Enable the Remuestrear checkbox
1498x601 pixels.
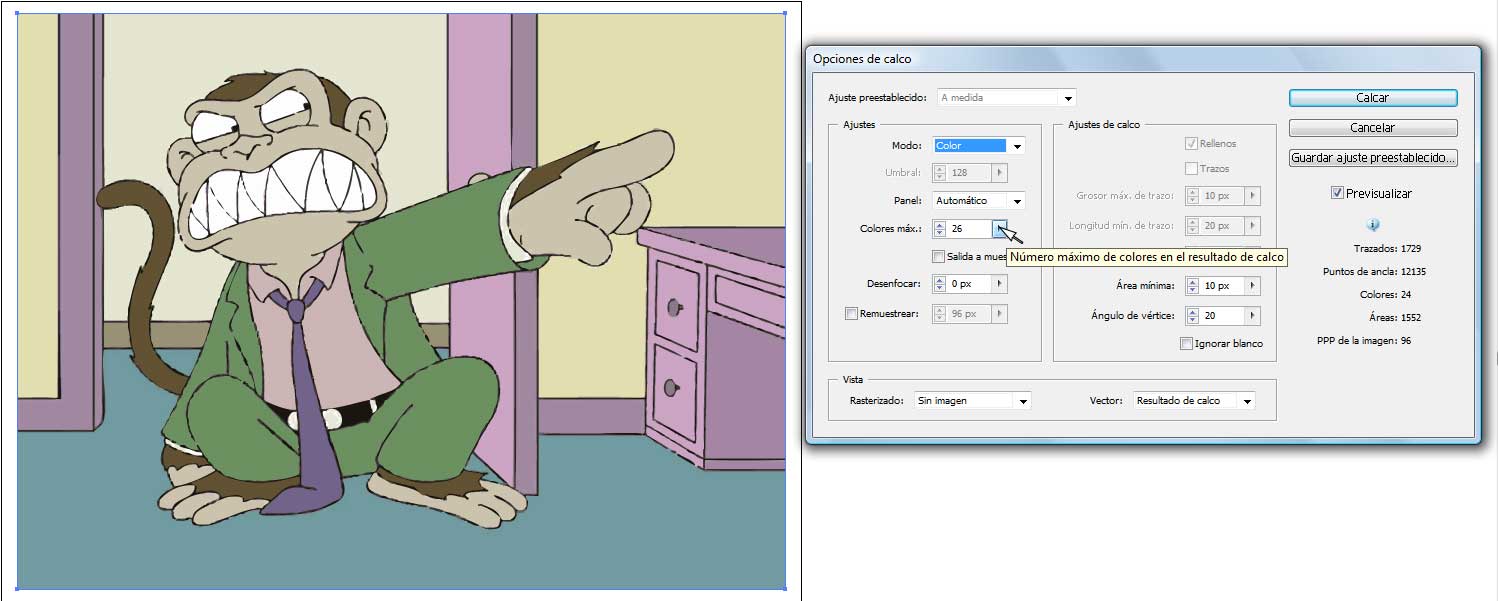click(851, 314)
